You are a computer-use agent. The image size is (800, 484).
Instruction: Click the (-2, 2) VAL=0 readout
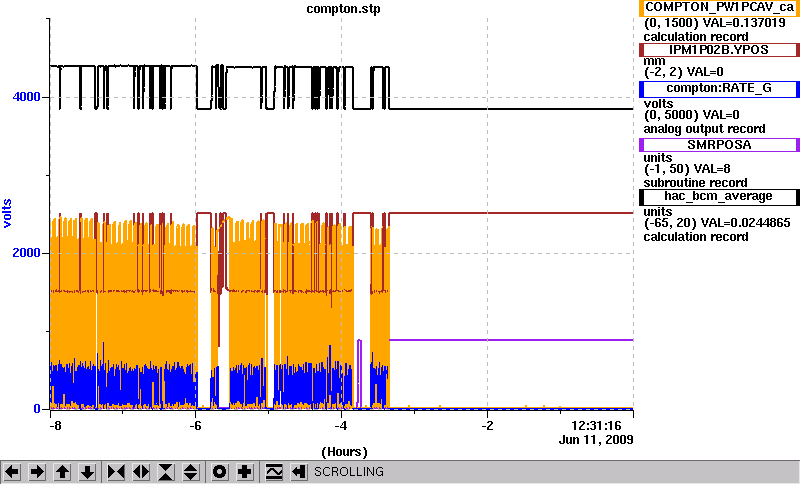coord(684,72)
